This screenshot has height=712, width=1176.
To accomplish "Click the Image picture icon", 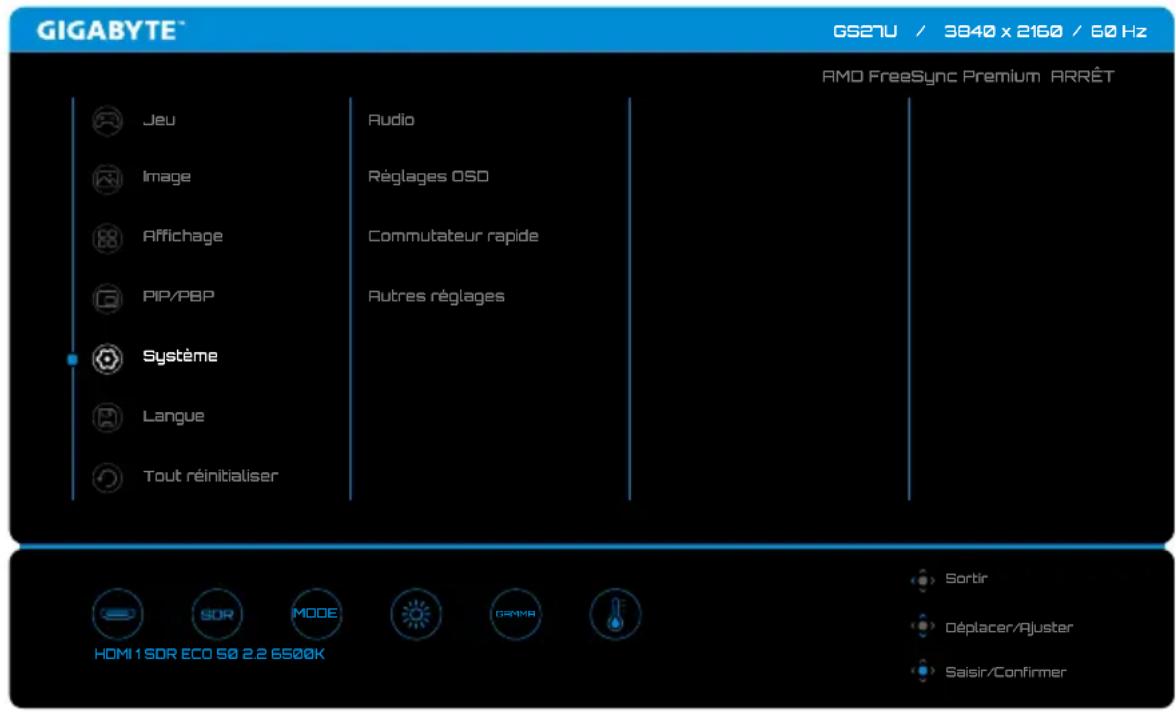I will (107, 179).
